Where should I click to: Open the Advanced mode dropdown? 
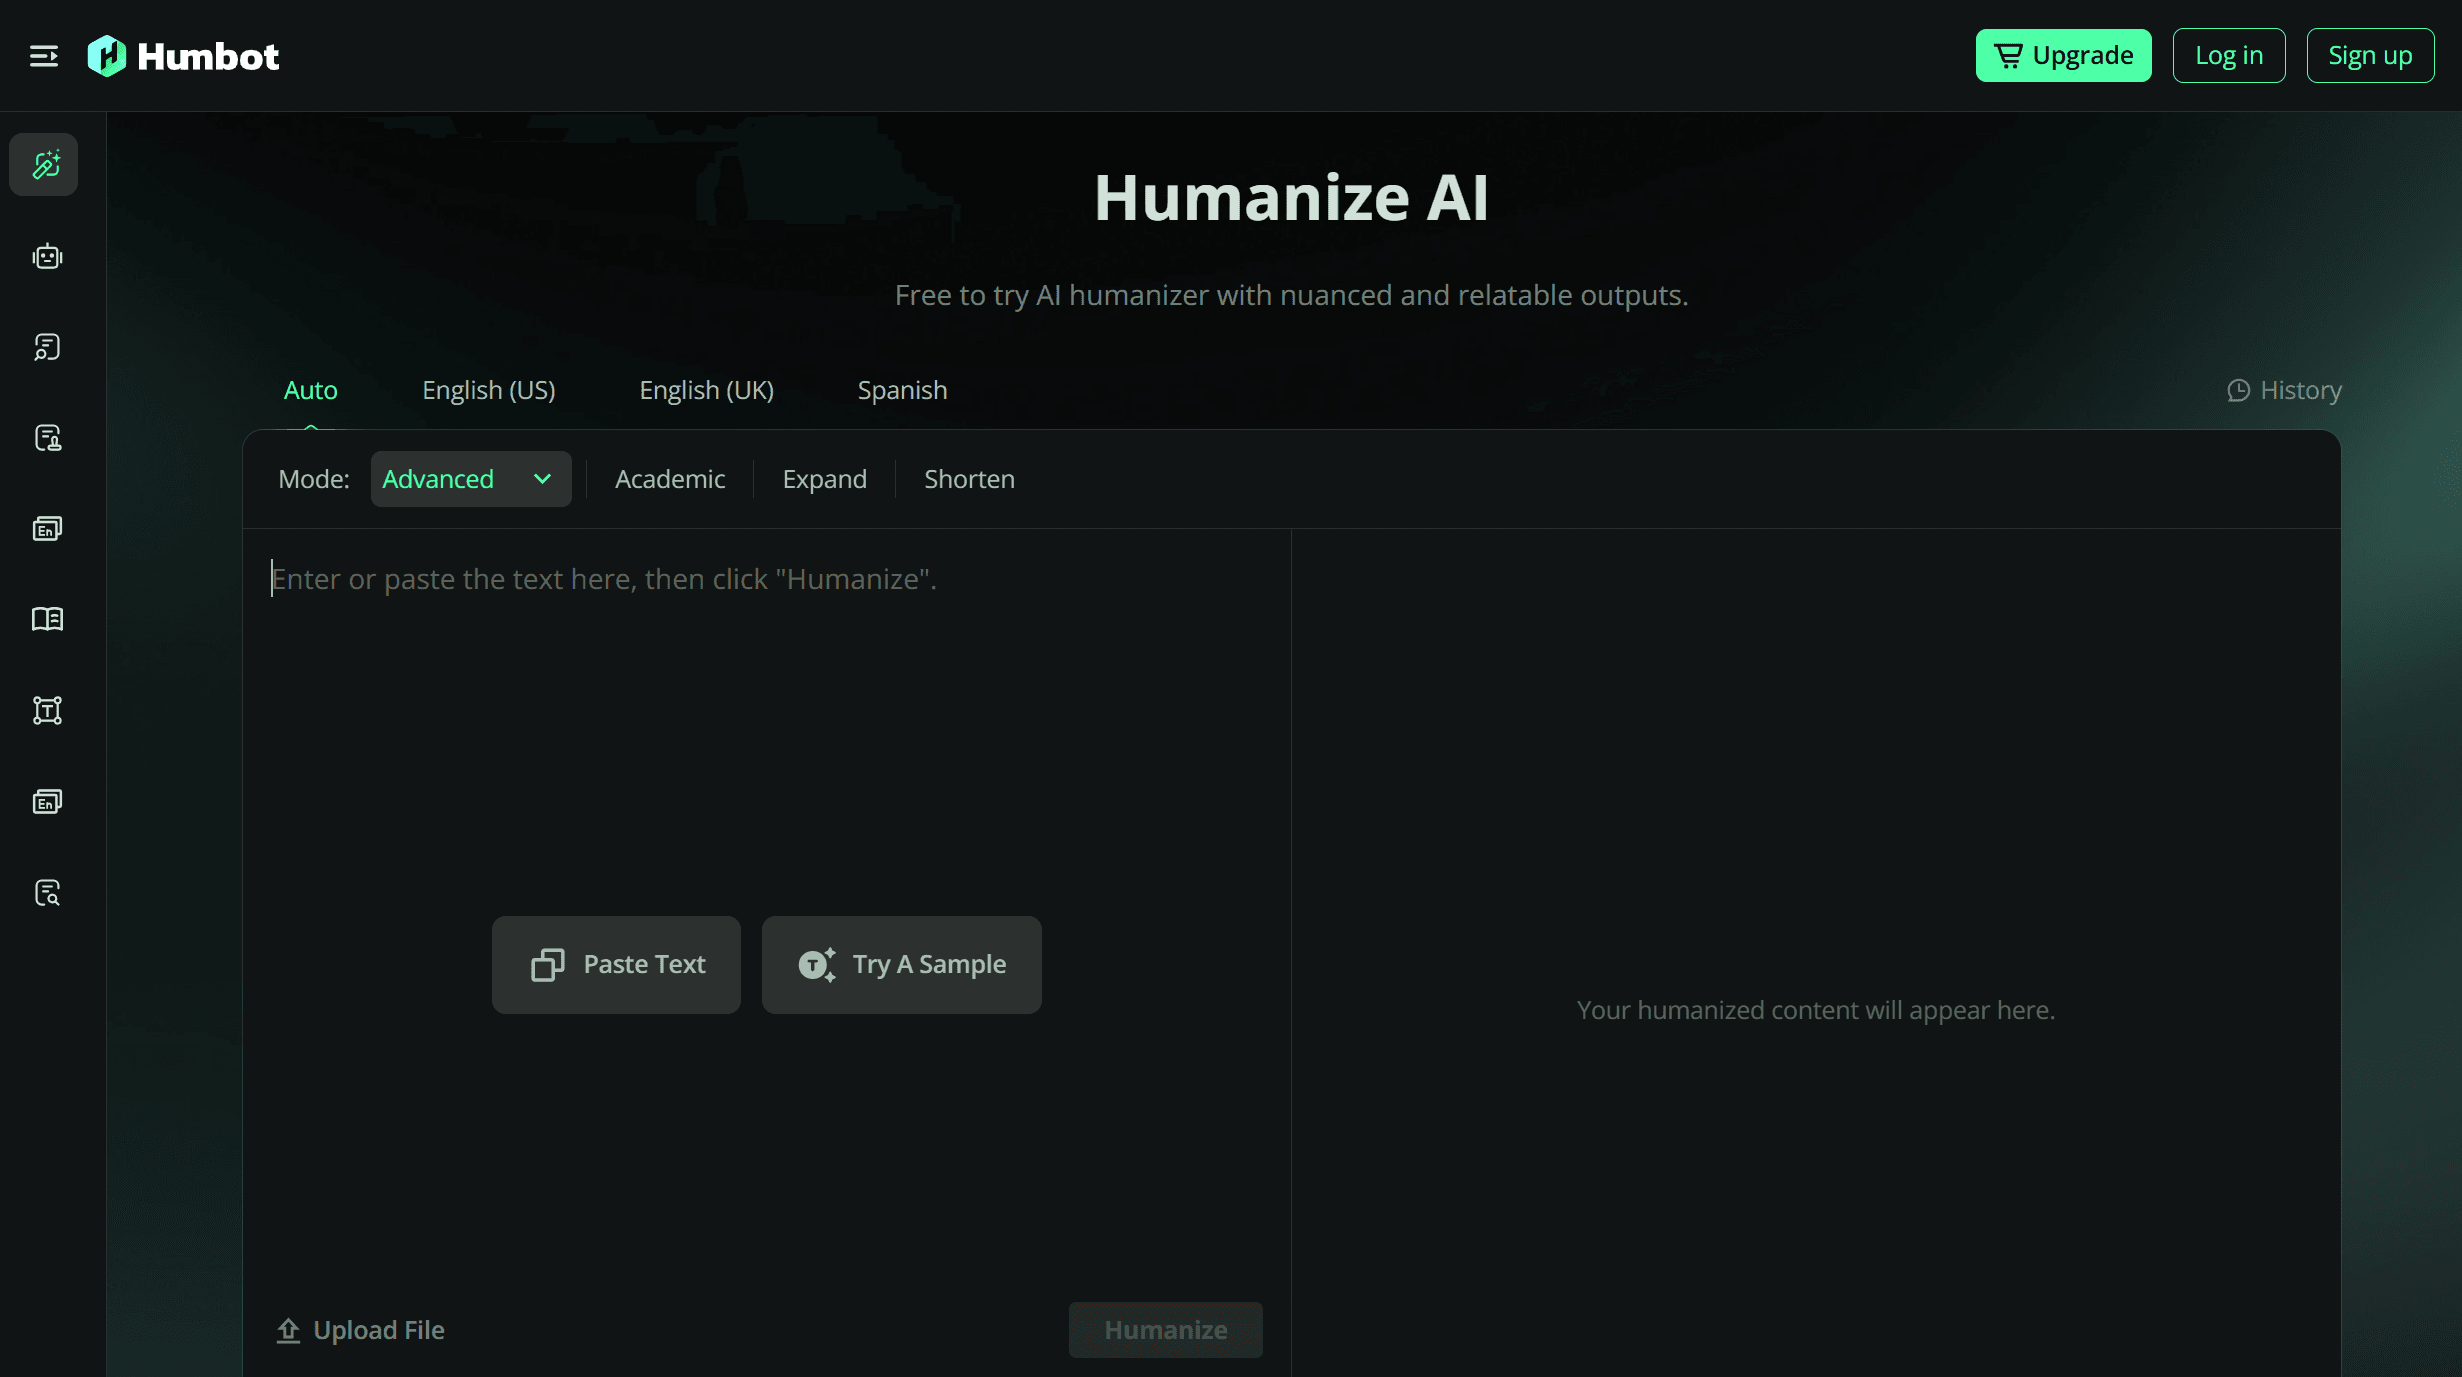[470, 478]
